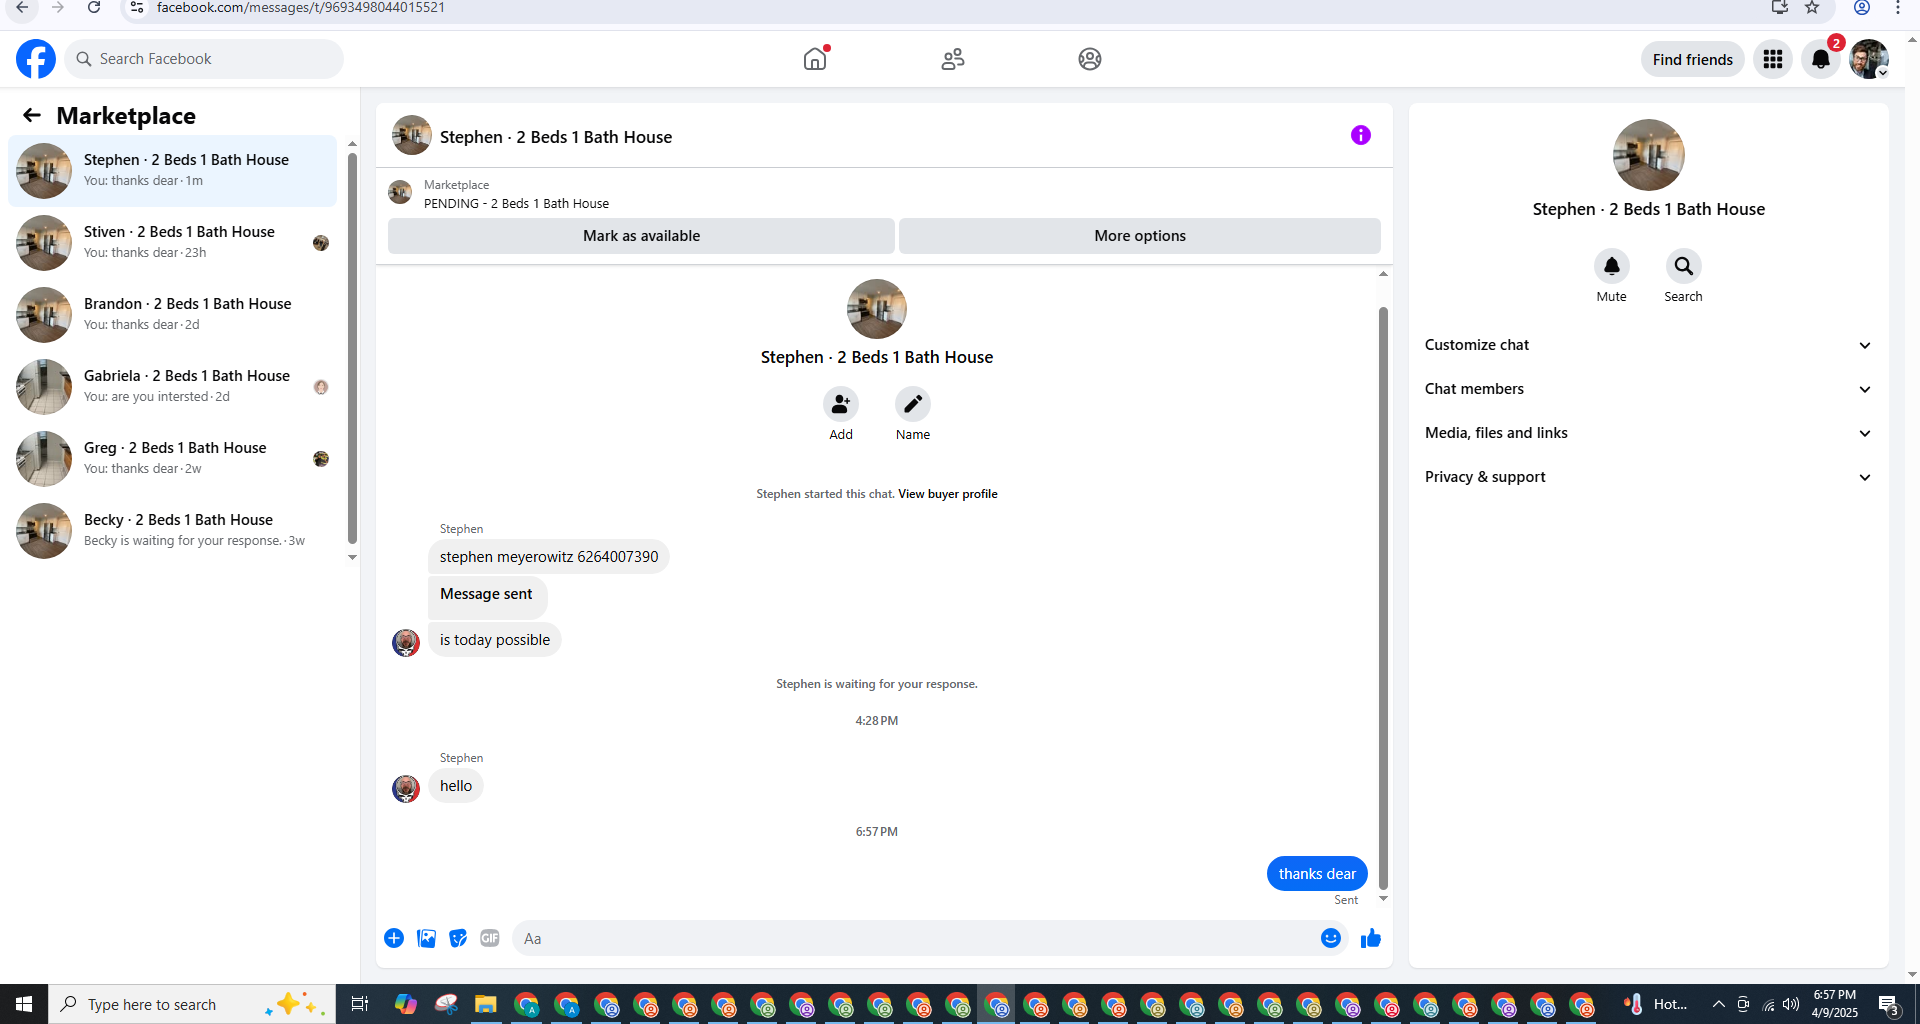Open Becky's 2 Beds 1 Bath House conversation
1920x1024 pixels.
coord(173,531)
